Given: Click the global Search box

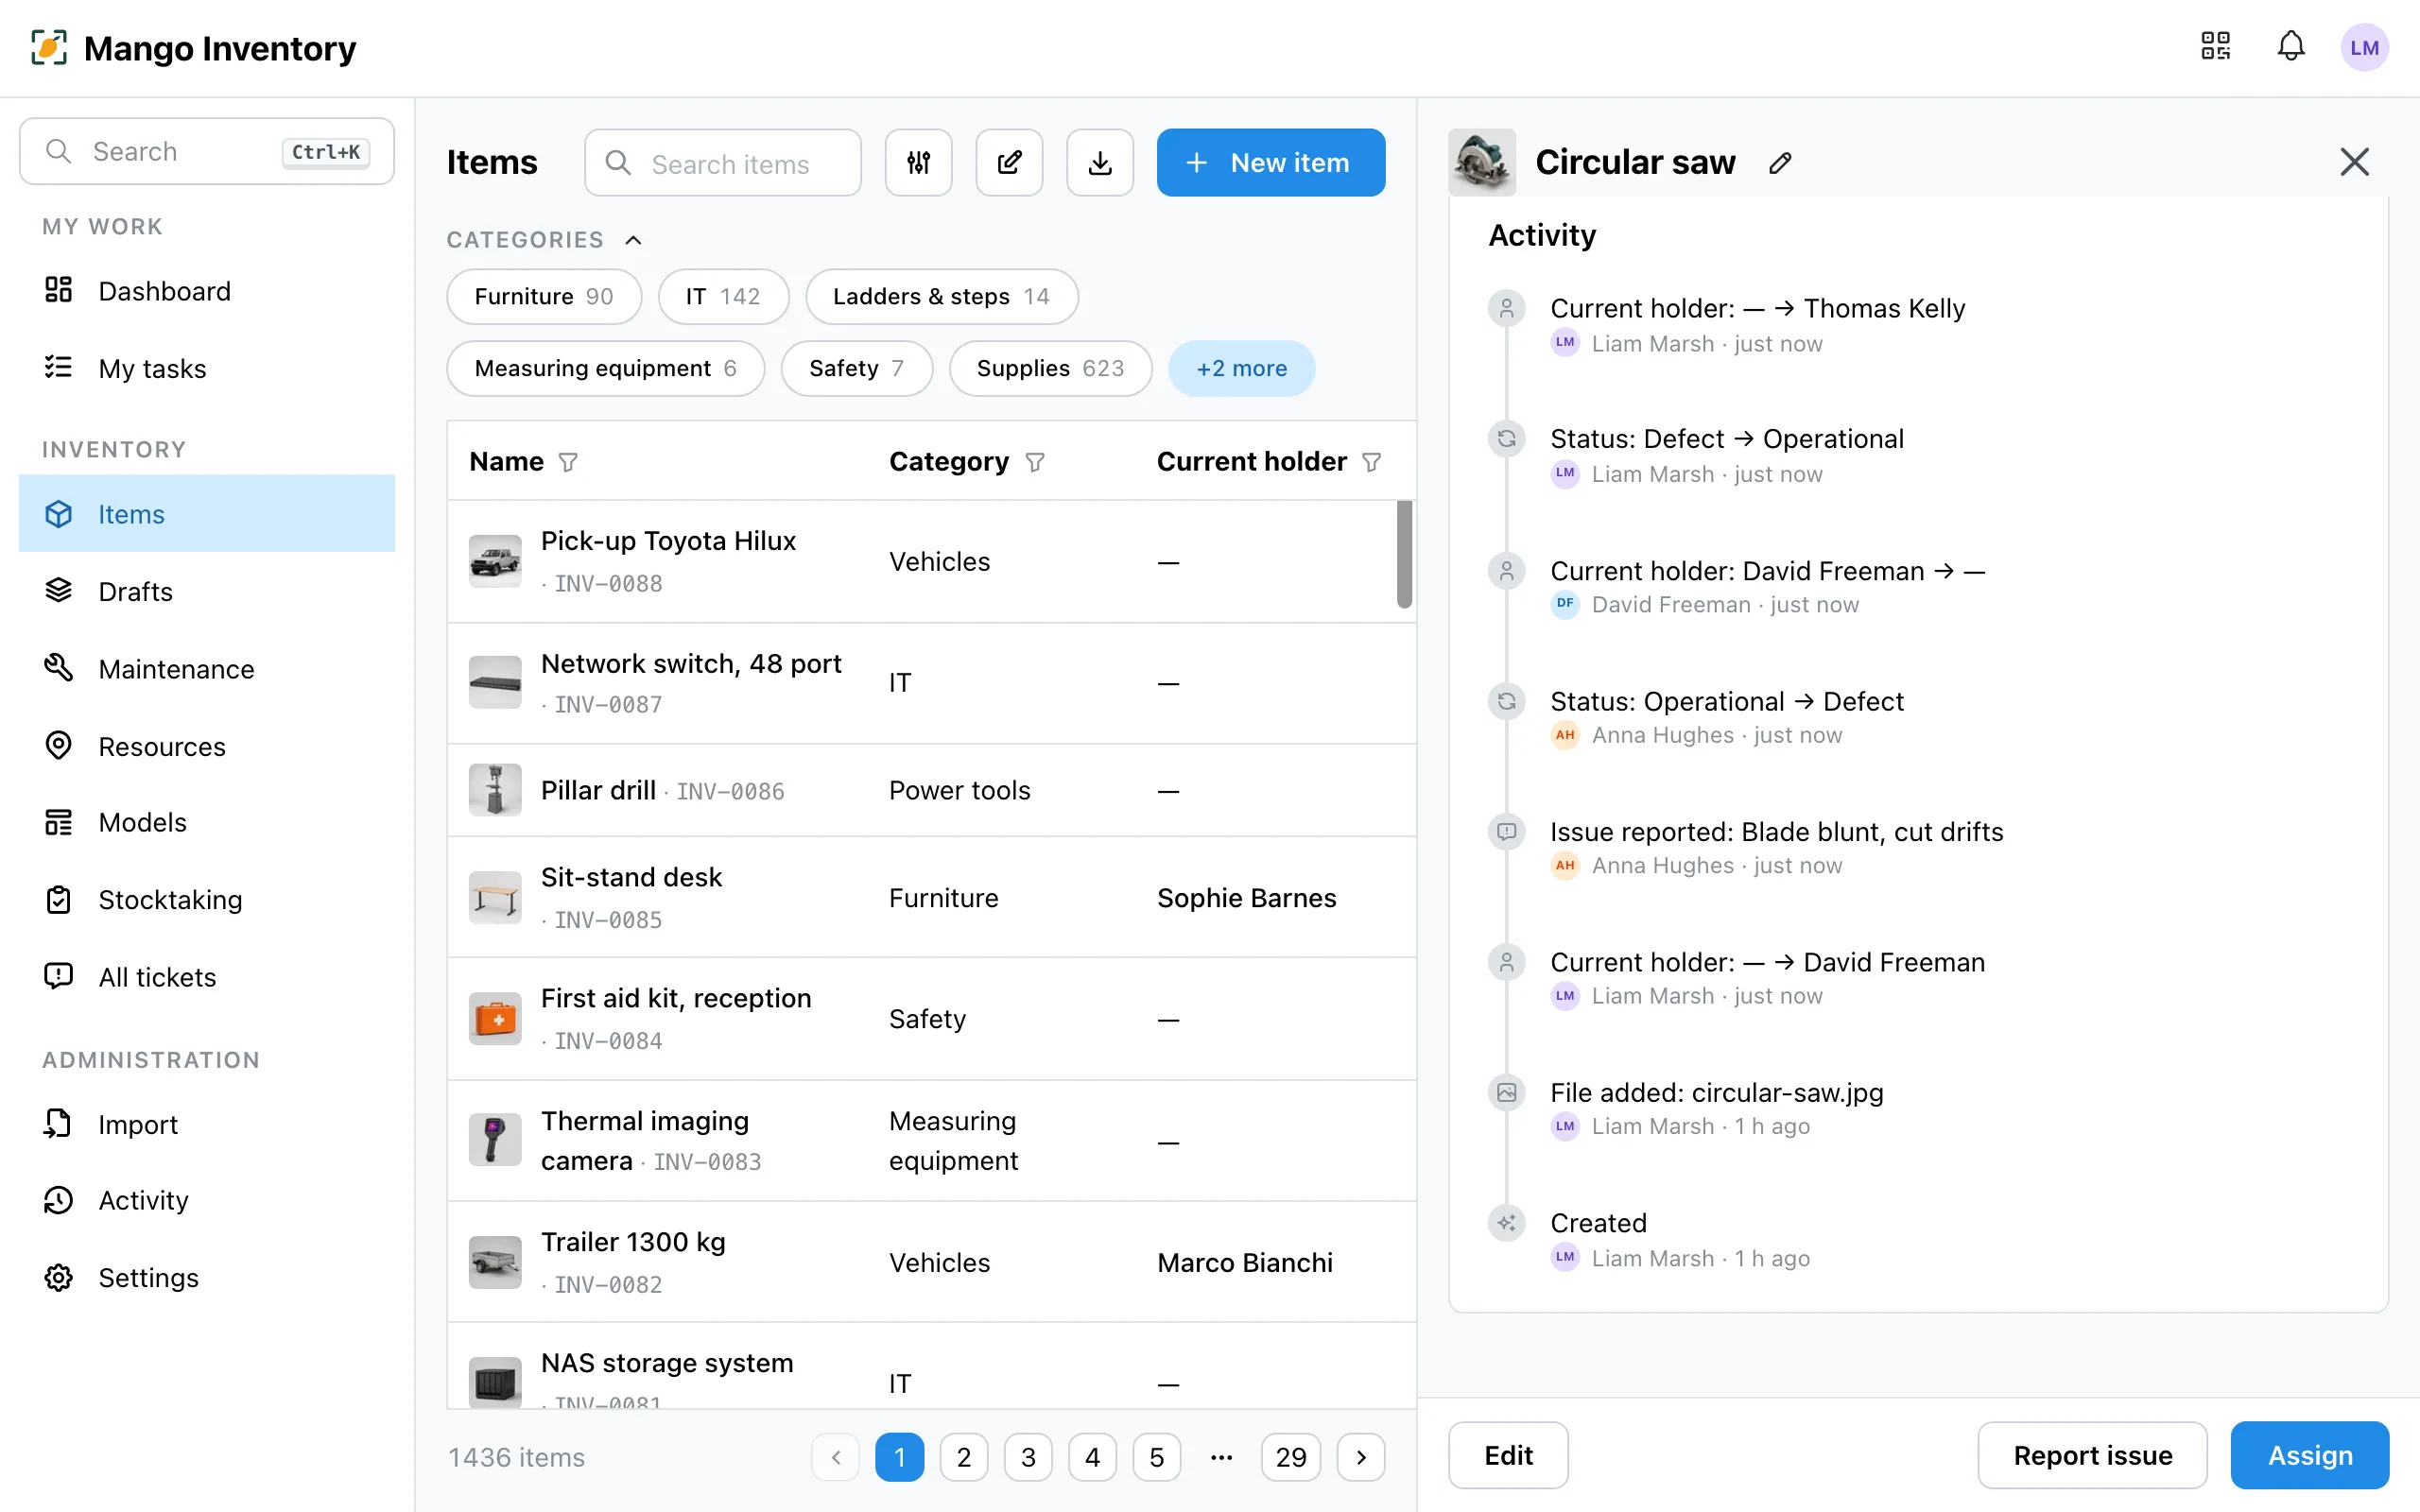Looking at the screenshot, I should pos(207,151).
